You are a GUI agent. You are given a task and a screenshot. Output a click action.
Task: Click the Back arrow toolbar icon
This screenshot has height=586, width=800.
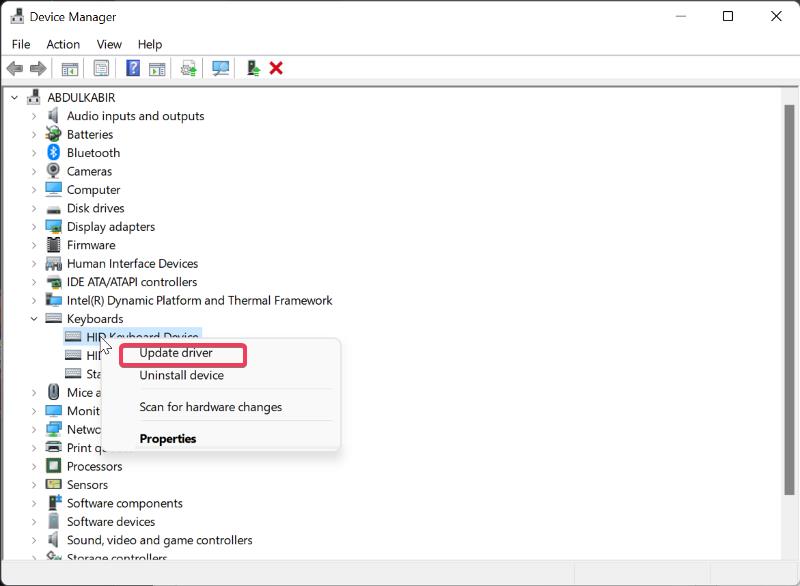coord(15,68)
